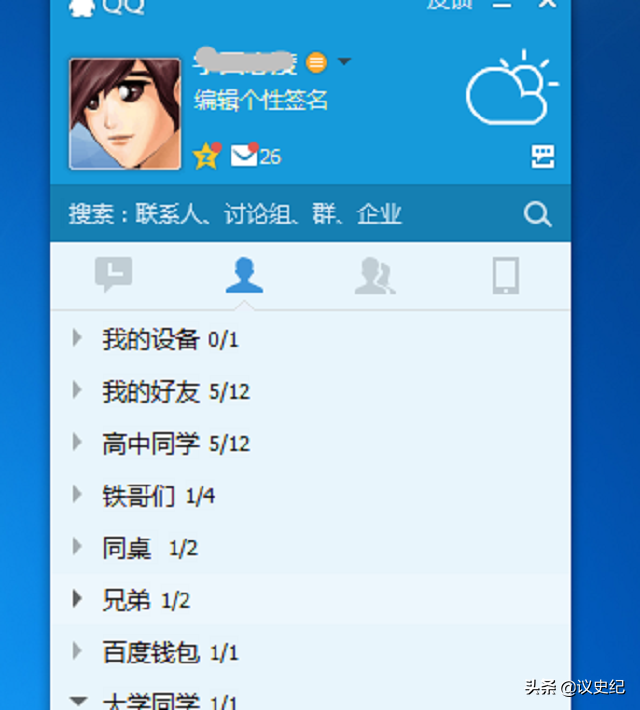Viewport: 640px width, 710px height.
Task: Open the status dropdown arrow beside the nickname
Action: click(344, 61)
